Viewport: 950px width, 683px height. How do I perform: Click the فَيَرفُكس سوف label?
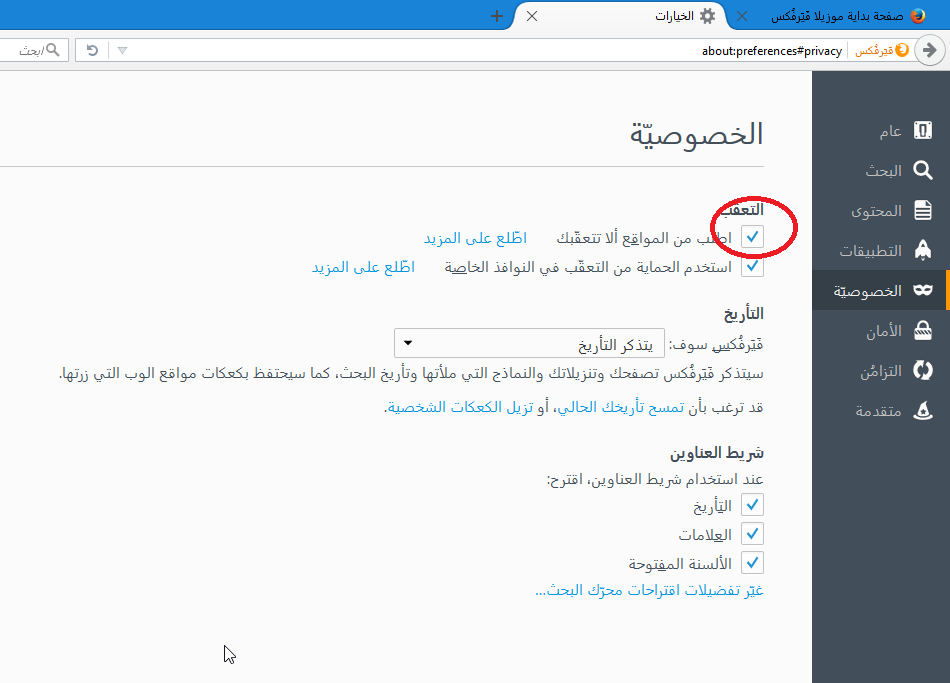tap(716, 344)
